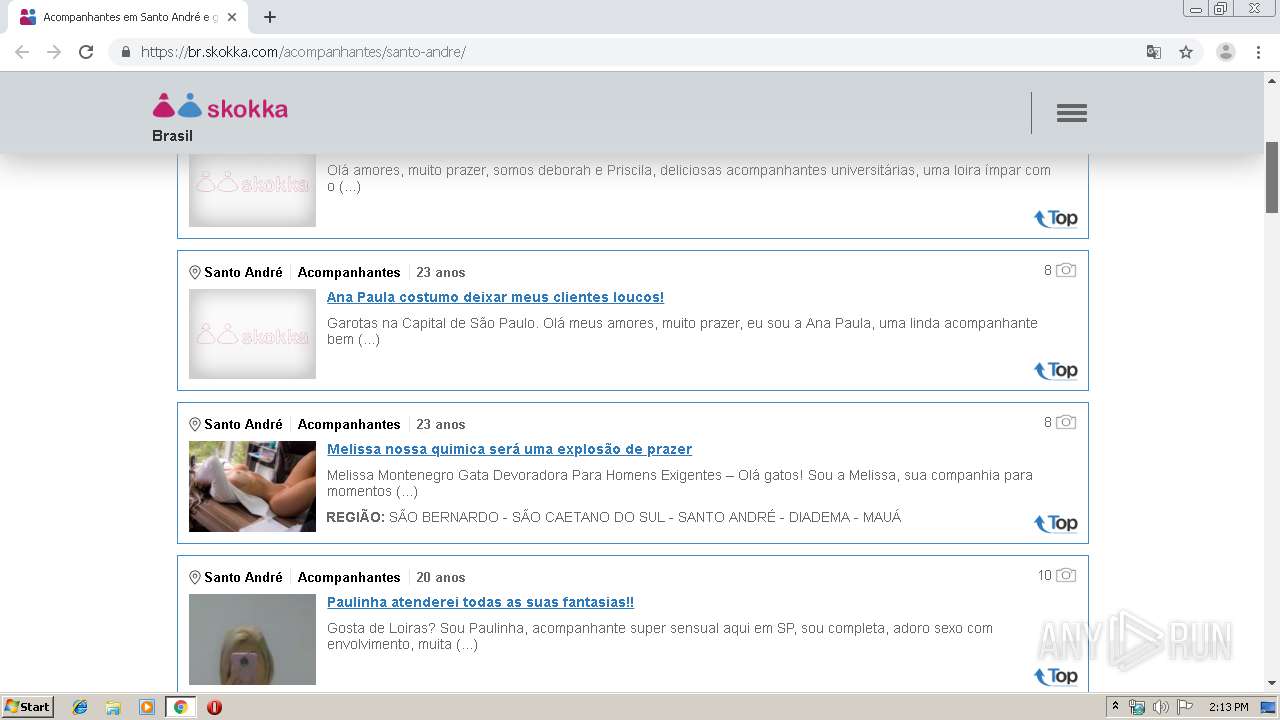The image size is (1280, 720).
Task: Open taskbar clock showing 2:13 PM
Action: pos(1228,707)
